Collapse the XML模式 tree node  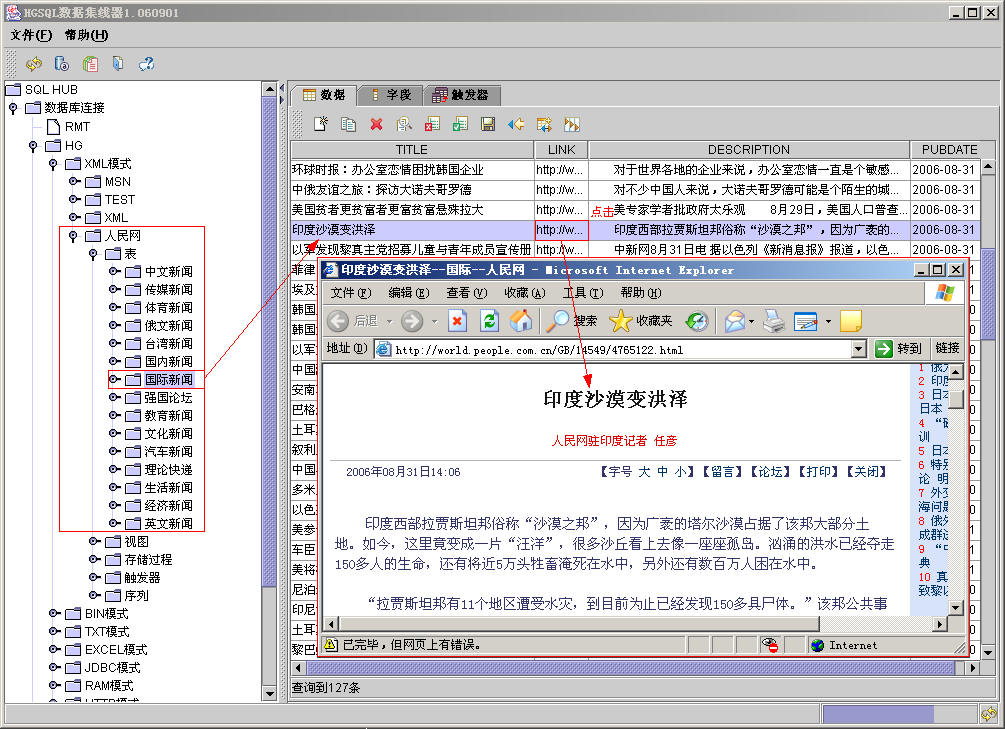(53, 164)
